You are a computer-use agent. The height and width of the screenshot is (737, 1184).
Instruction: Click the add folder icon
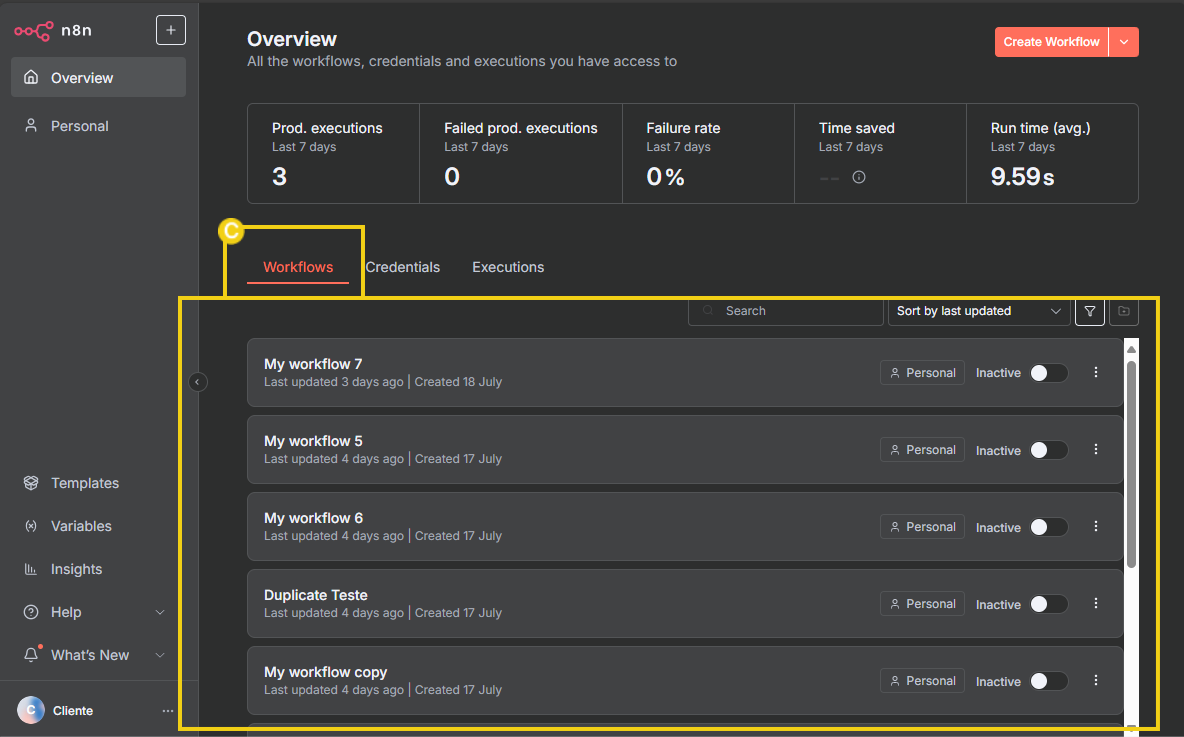point(1124,311)
